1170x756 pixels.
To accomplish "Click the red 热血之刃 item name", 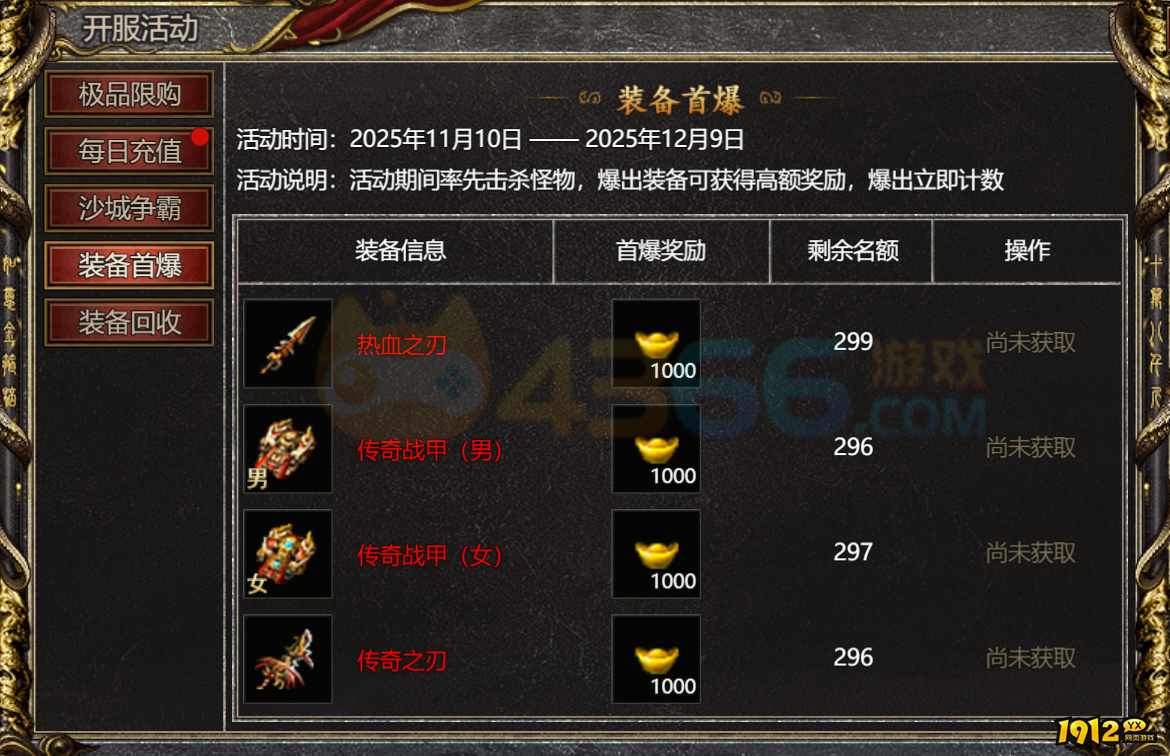I will 401,345.
